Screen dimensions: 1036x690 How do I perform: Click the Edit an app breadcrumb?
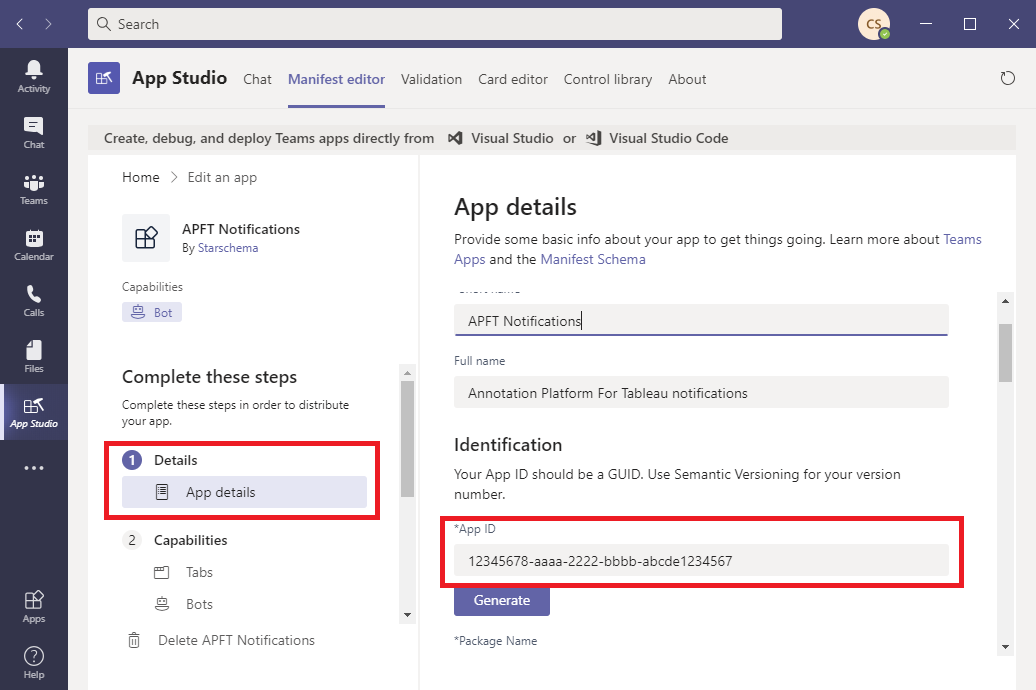tap(222, 177)
